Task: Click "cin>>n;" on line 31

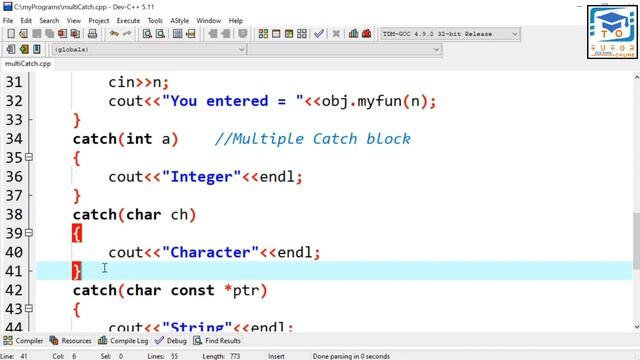Action: coord(138,82)
